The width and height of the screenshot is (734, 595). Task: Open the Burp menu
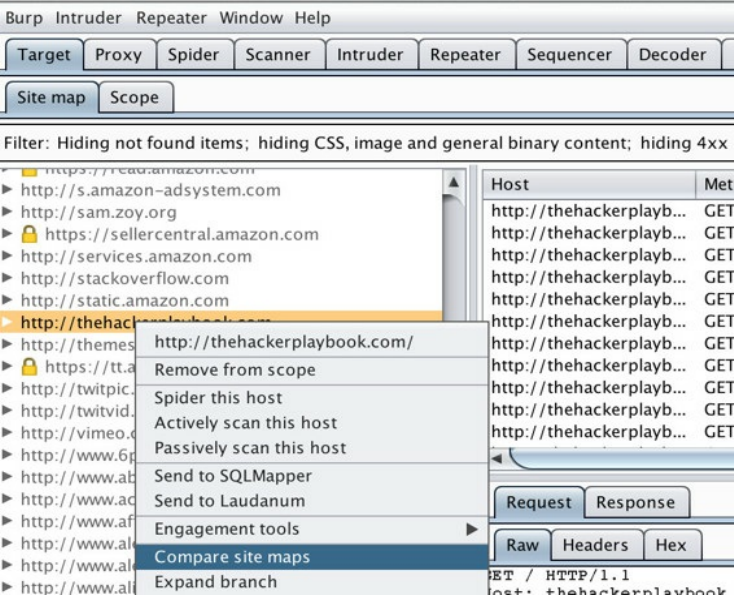pyautogui.click(x=24, y=18)
